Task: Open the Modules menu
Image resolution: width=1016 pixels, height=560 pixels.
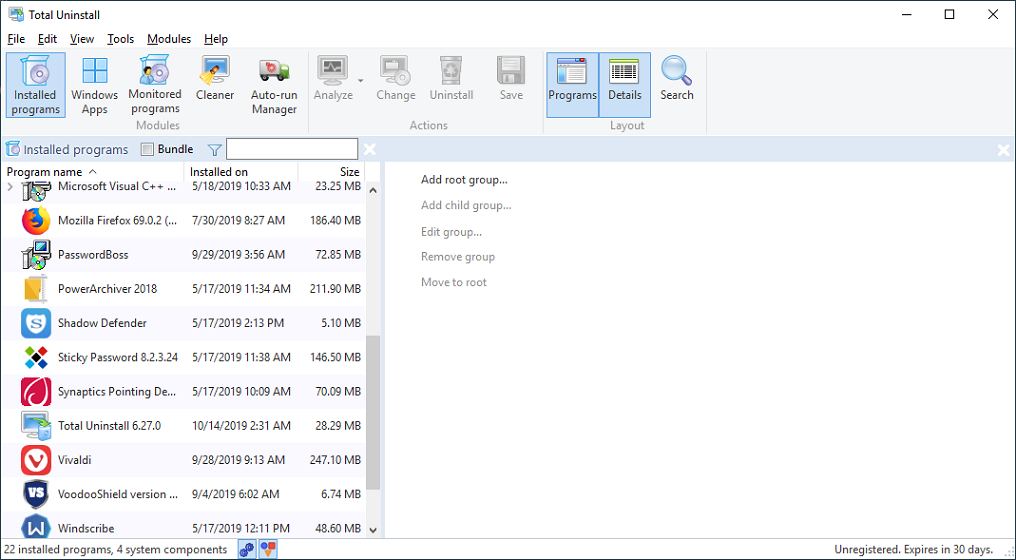Action: 169,39
